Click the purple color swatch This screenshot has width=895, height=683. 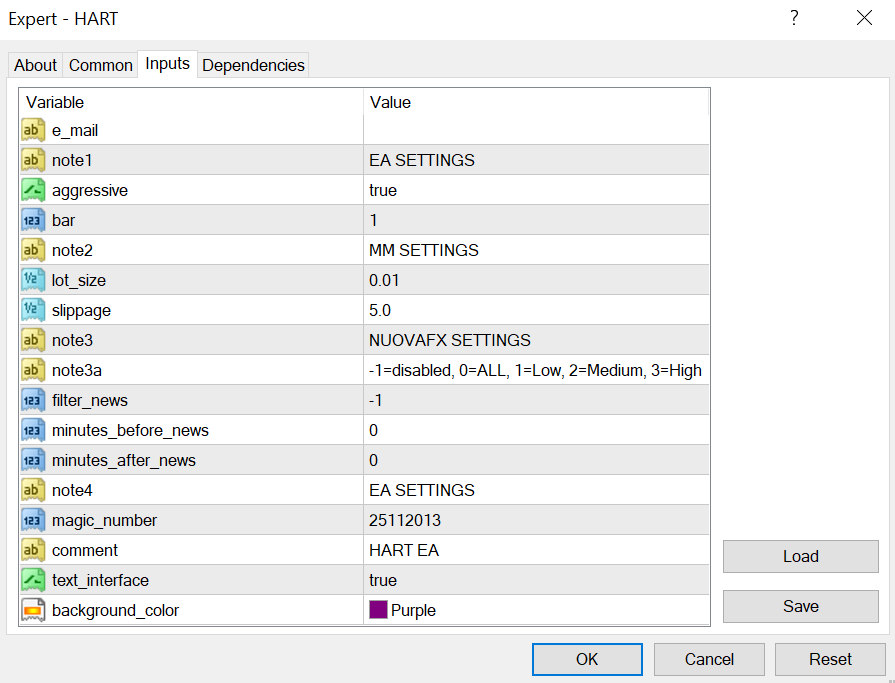378,610
